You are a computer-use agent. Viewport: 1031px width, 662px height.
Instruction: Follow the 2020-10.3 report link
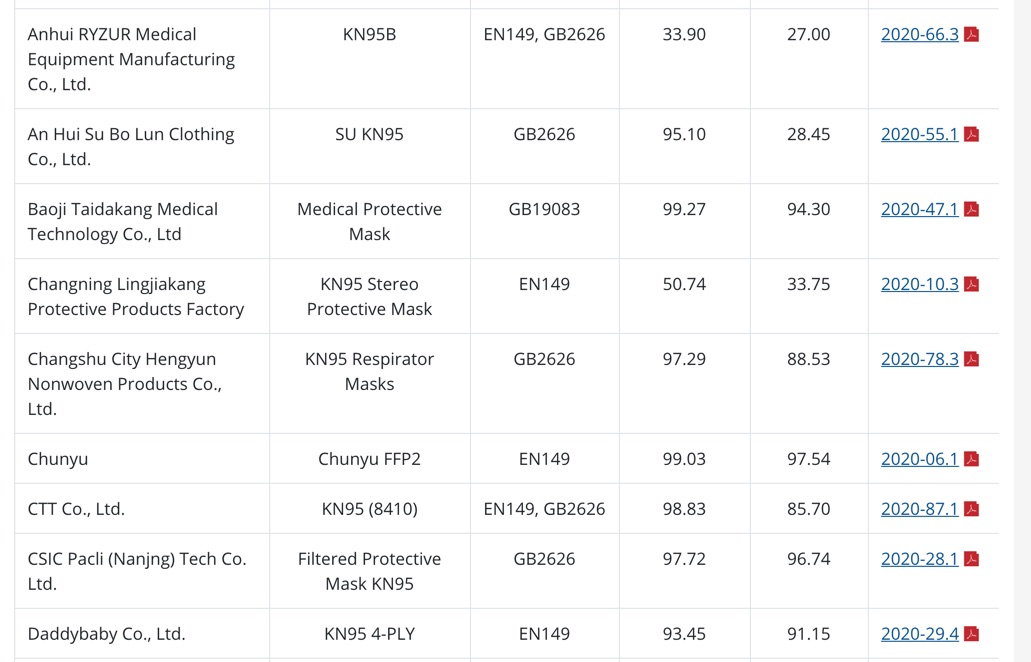point(920,284)
